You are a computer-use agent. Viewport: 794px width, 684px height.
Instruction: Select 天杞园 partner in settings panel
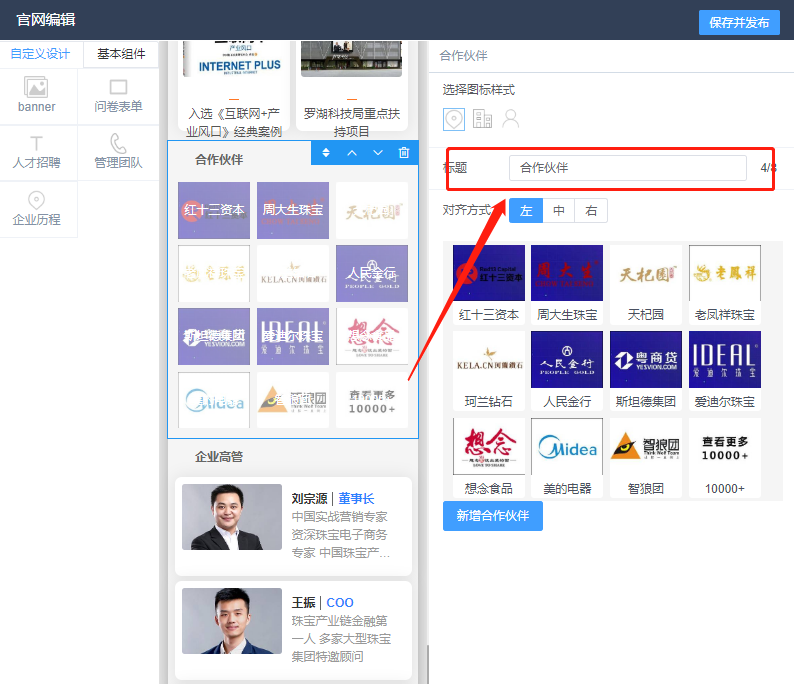click(x=646, y=284)
